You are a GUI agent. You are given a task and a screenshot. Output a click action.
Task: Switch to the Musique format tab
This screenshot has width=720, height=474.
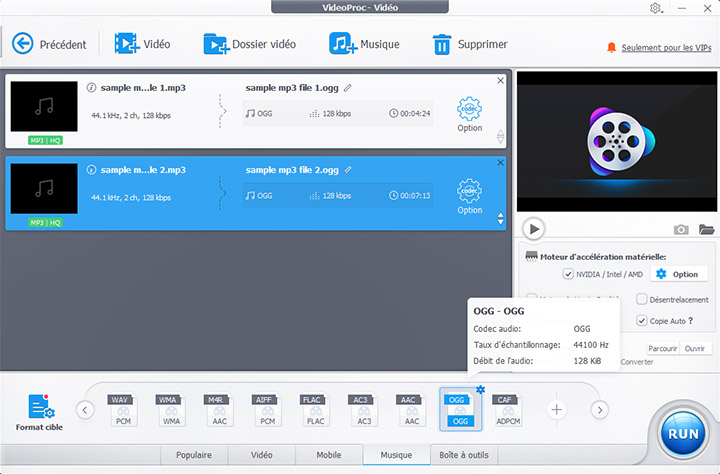(396, 455)
